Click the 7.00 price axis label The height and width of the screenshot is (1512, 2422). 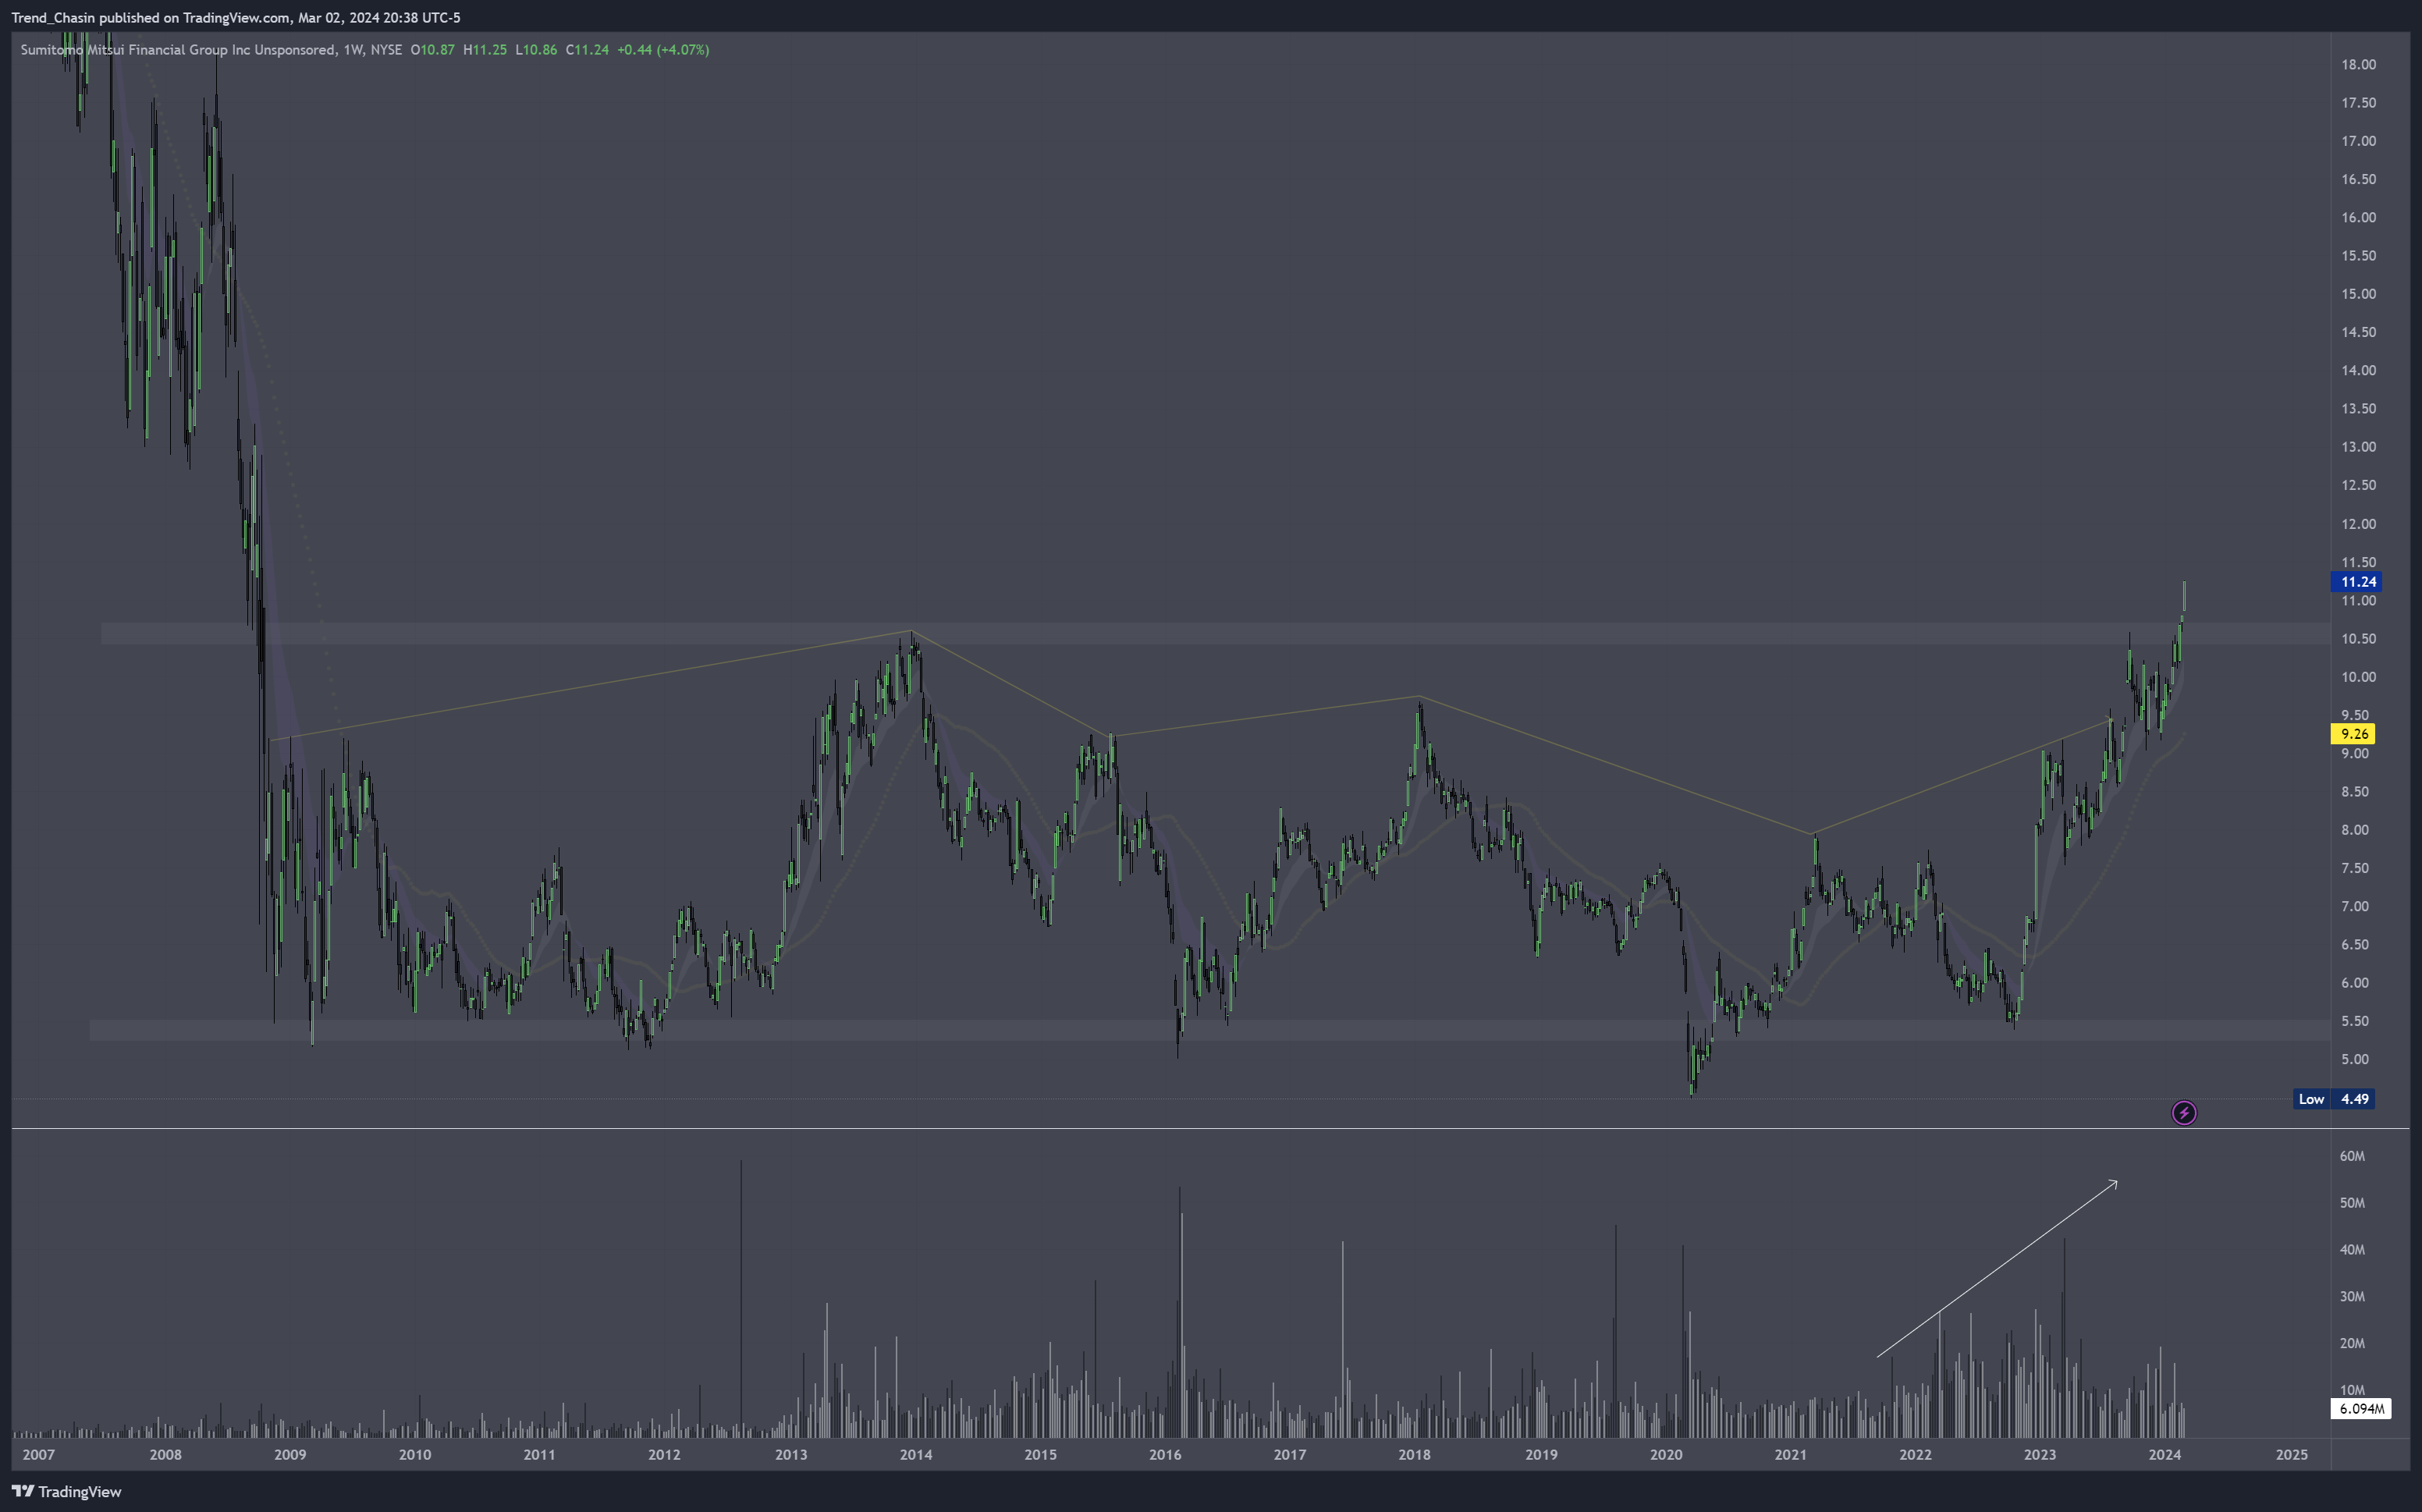point(2354,907)
